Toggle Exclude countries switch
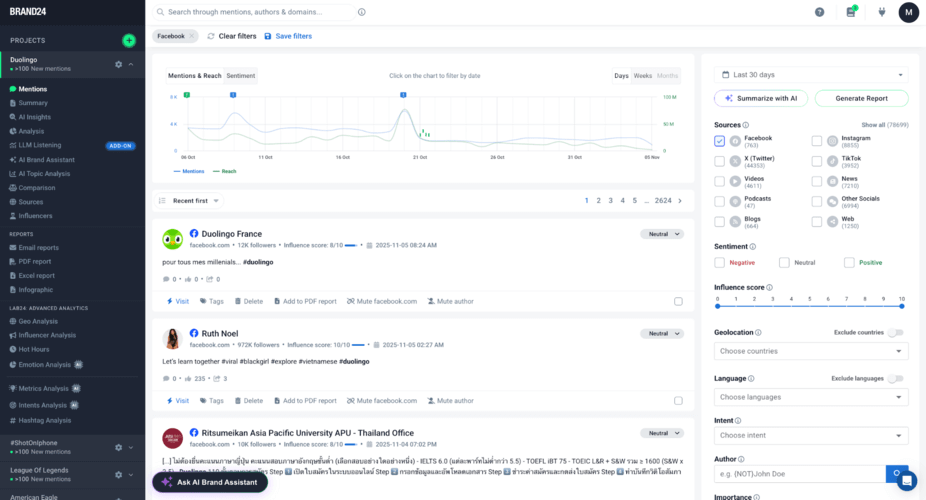The image size is (926, 500). click(896, 332)
